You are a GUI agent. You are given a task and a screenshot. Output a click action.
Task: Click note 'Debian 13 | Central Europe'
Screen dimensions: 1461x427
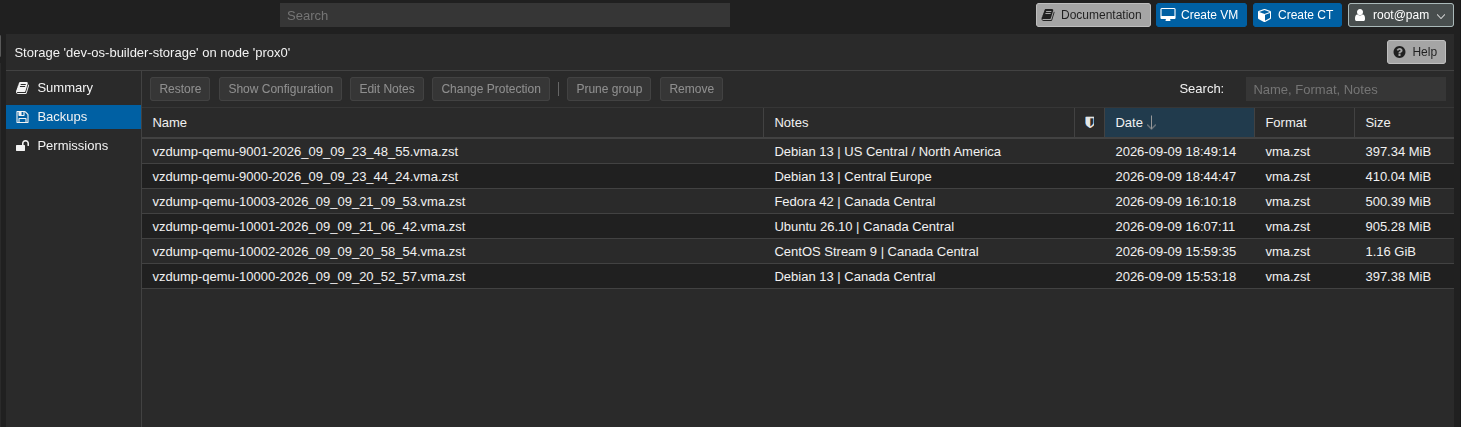tap(853, 177)
